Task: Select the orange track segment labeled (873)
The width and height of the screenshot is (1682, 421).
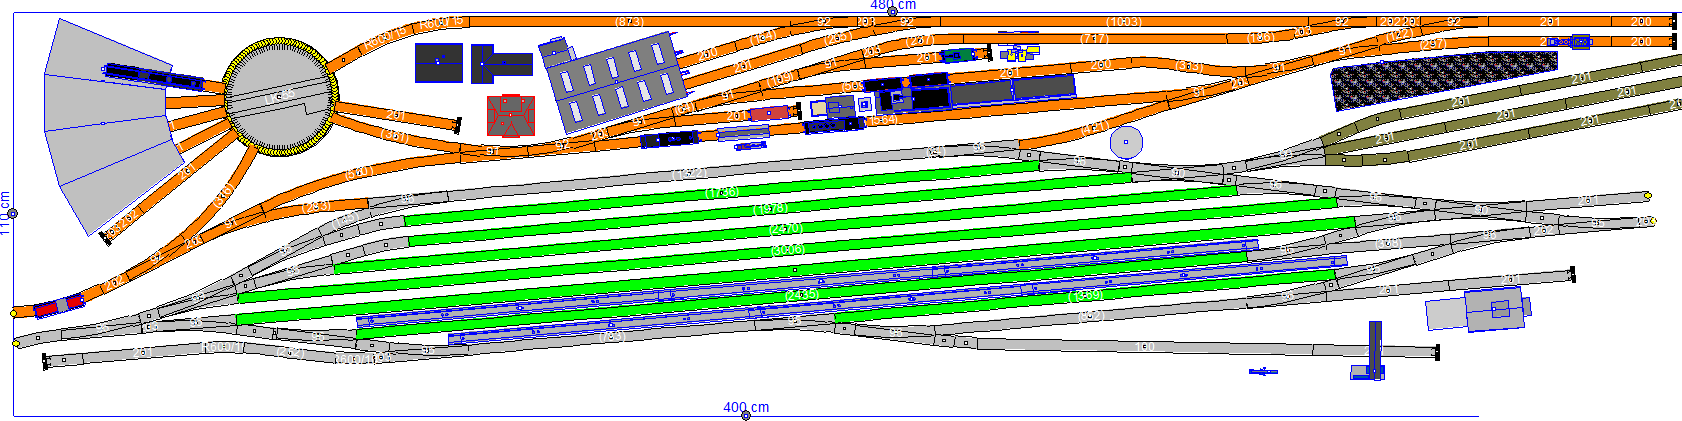Action: pos(629,22)
